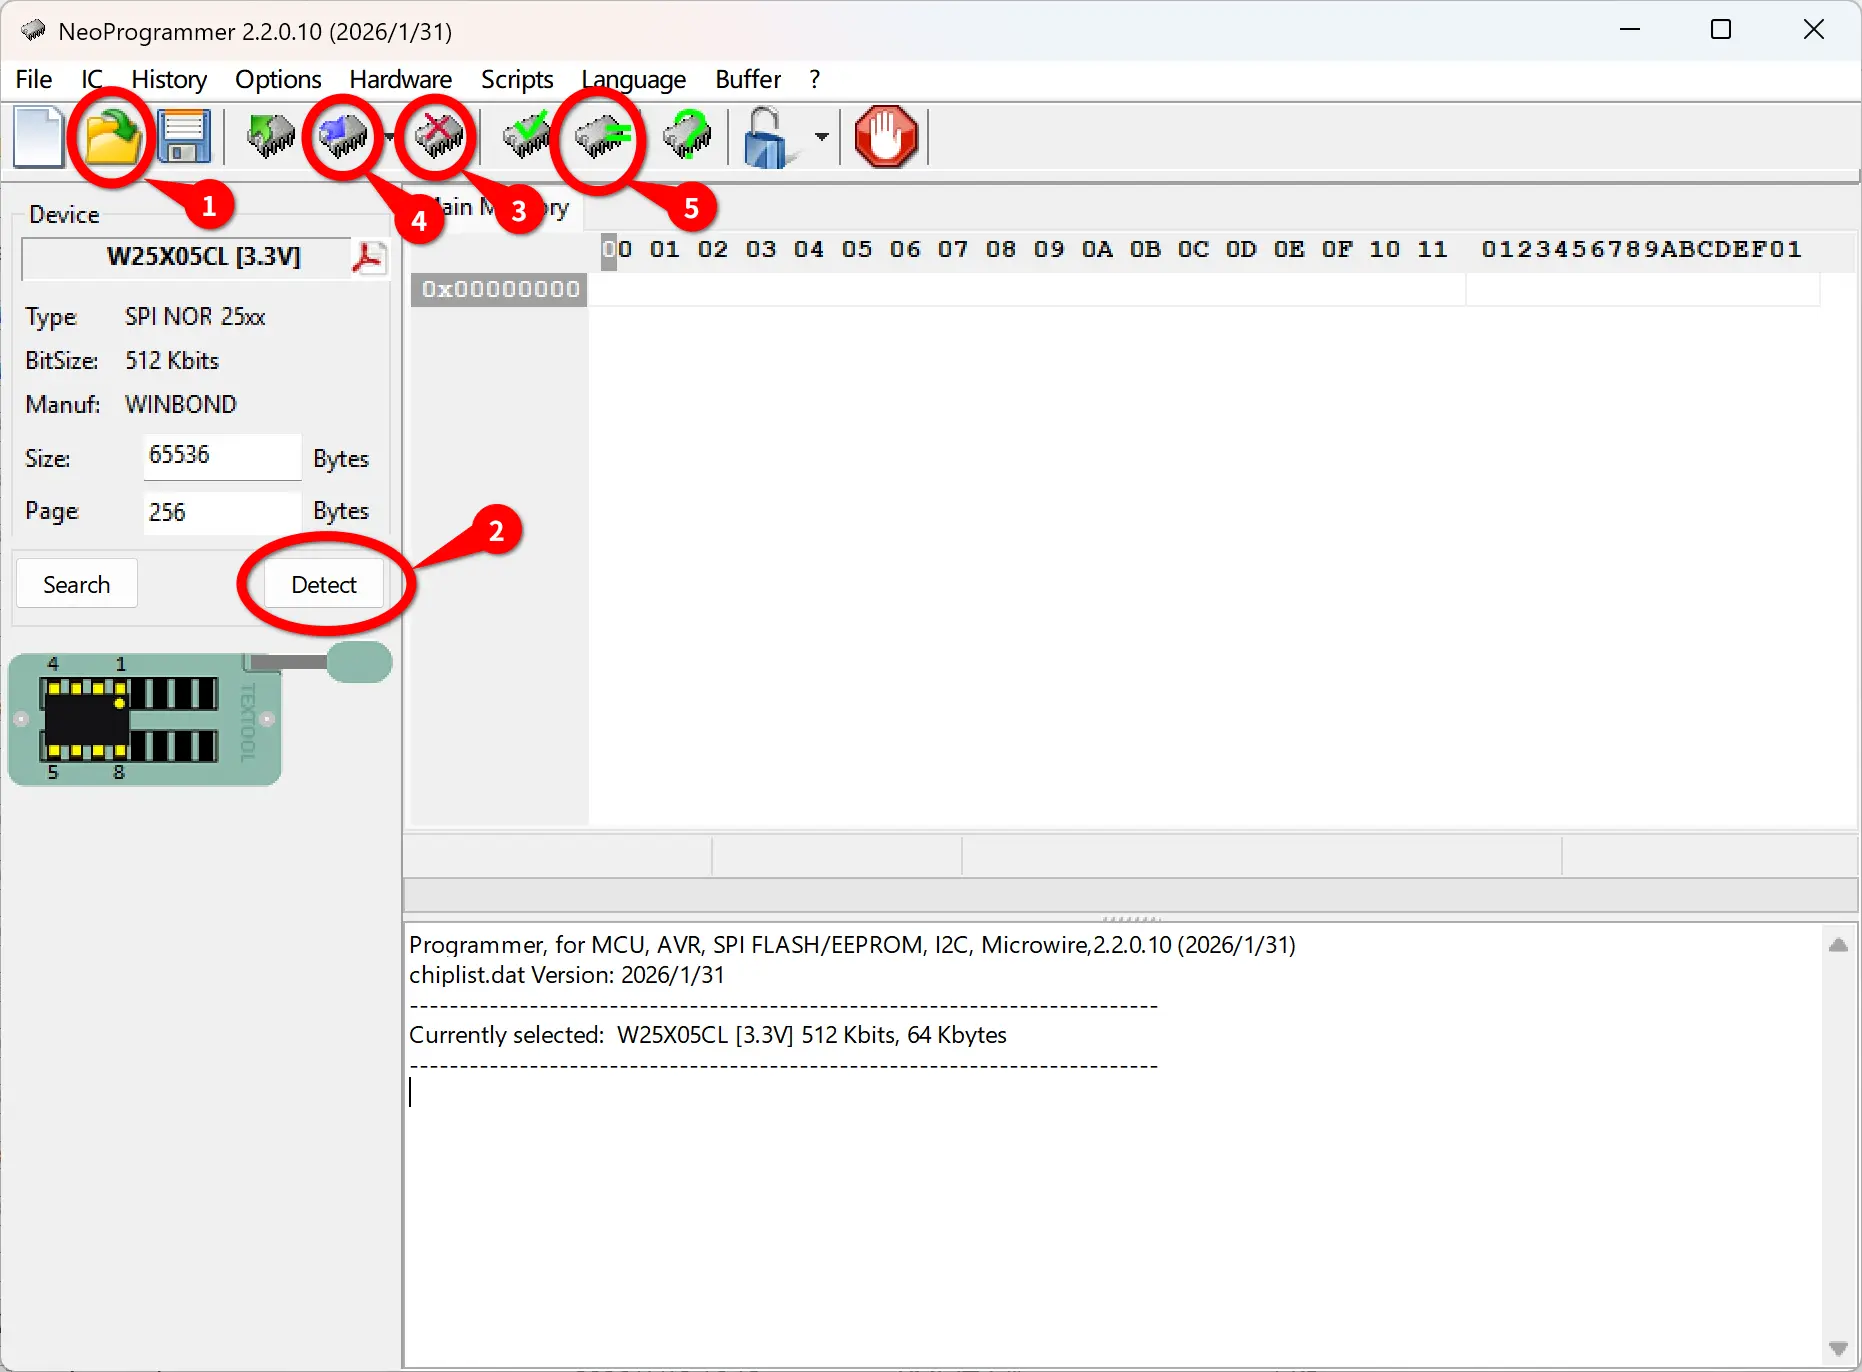Open the Hardware menu
The width and height of the screenshot is (1862, 1372).
(x=400, y=79)
